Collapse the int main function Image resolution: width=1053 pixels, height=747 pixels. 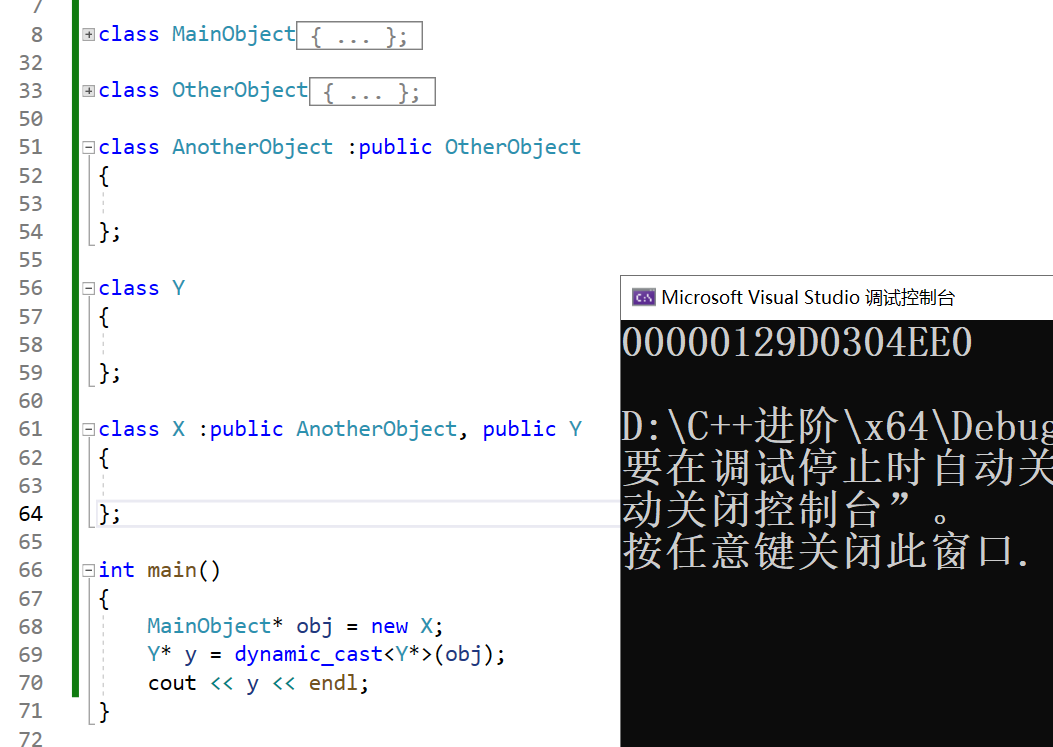89,571
